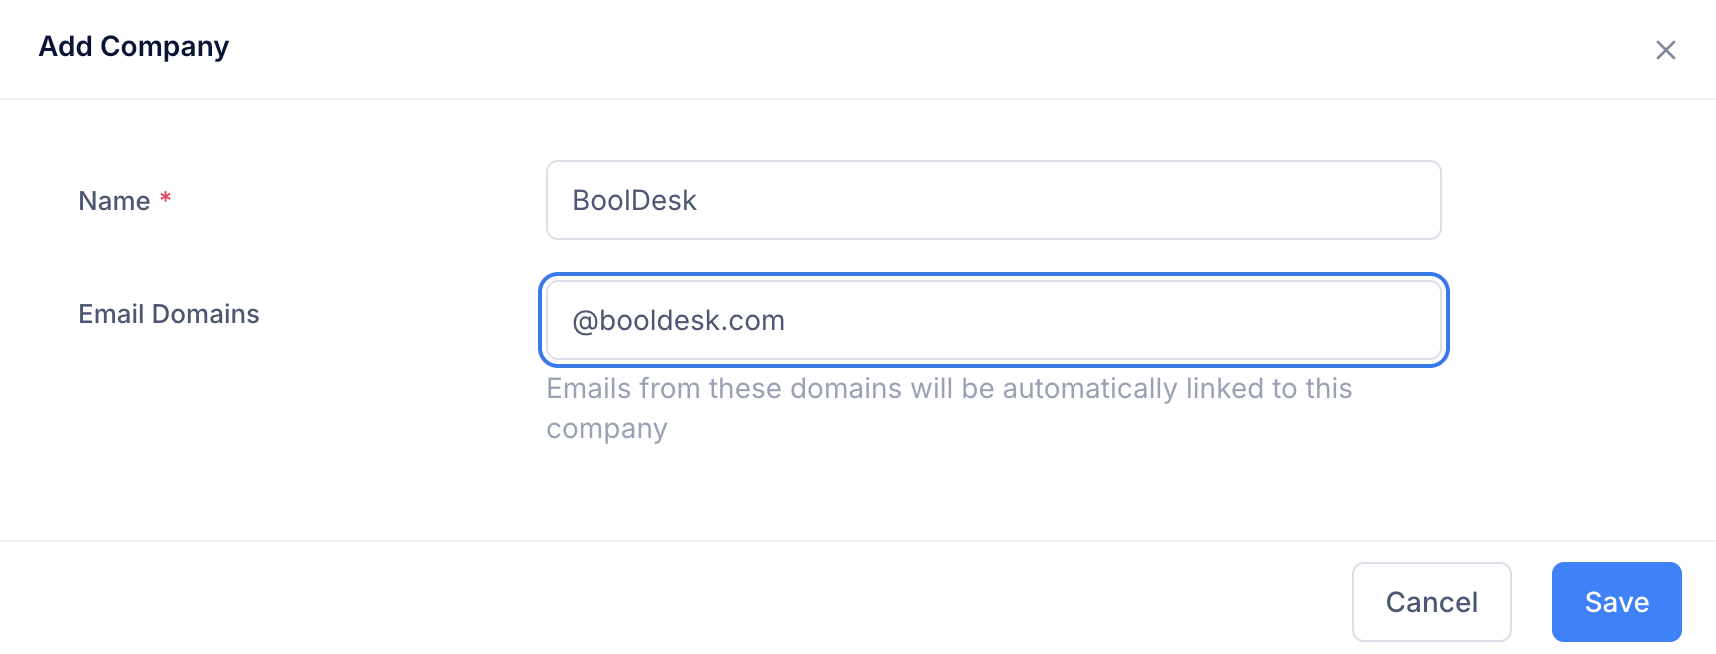Click the text box containing BoolDesk
Image resolution: width=1716 pixels, height=654 pixels.
click(x=993, y=200)
